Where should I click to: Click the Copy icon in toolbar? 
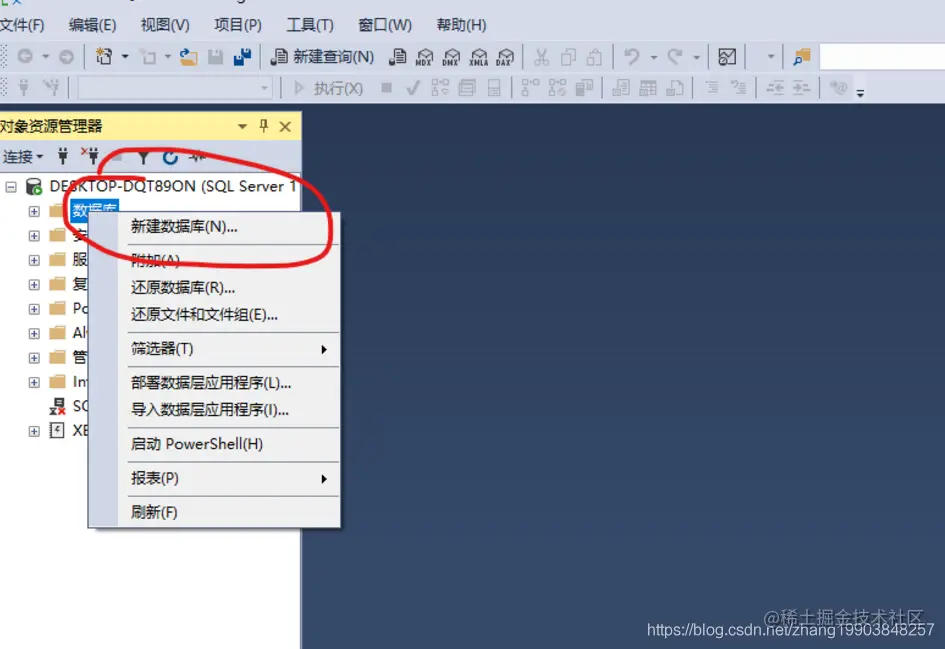[x=568, y=57]
